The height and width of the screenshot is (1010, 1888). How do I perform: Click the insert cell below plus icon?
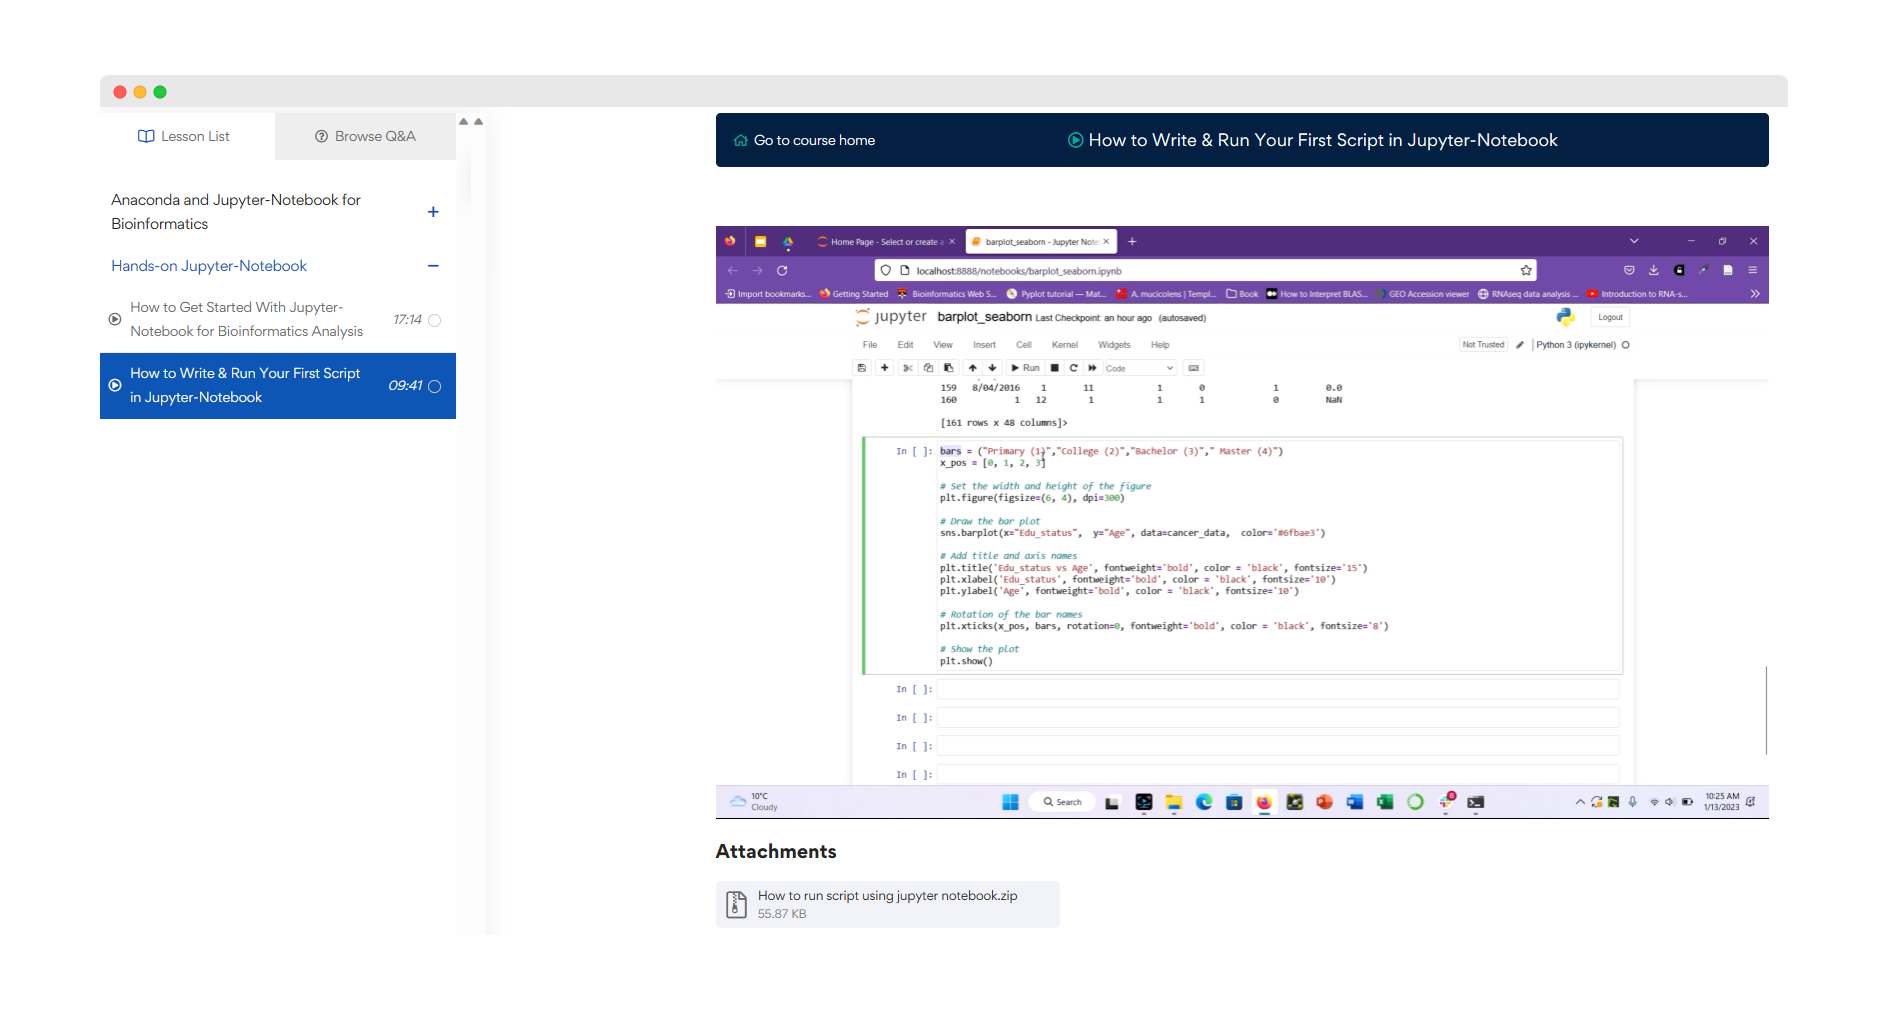click(884, 368)
